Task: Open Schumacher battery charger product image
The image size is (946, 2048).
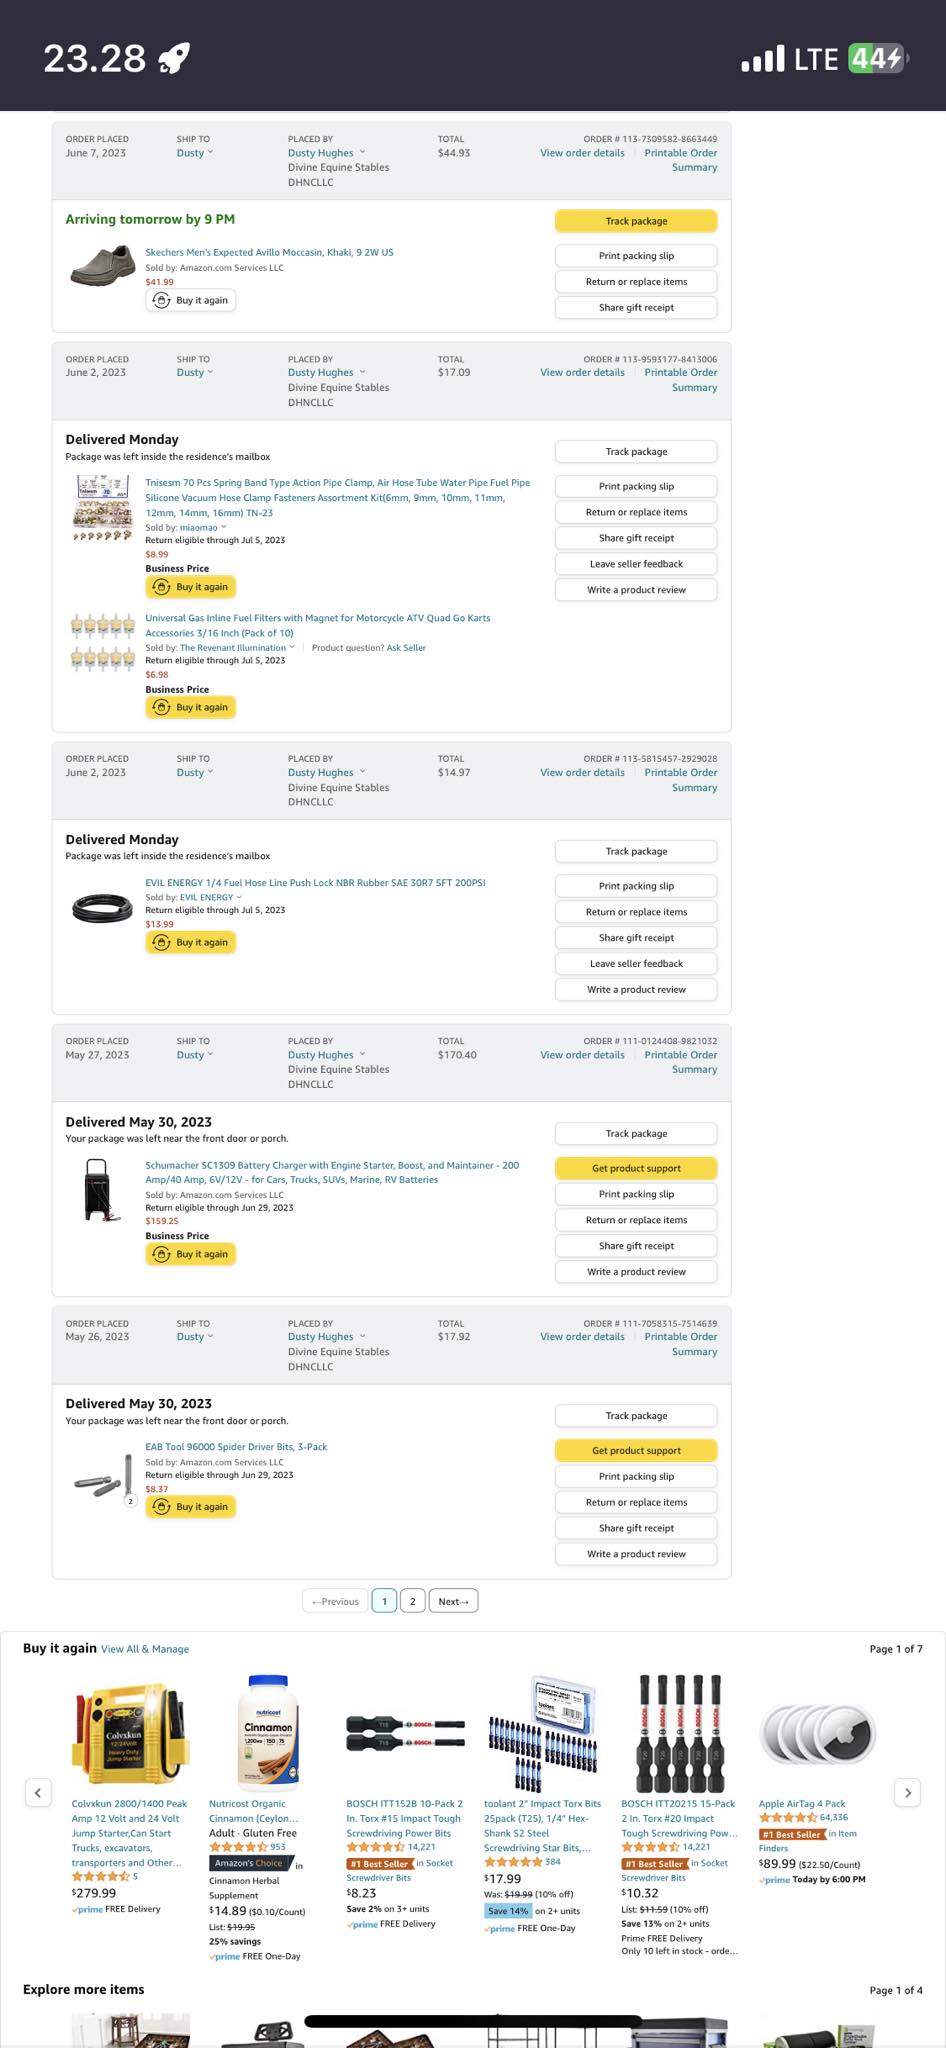Action: point(100,1189)
